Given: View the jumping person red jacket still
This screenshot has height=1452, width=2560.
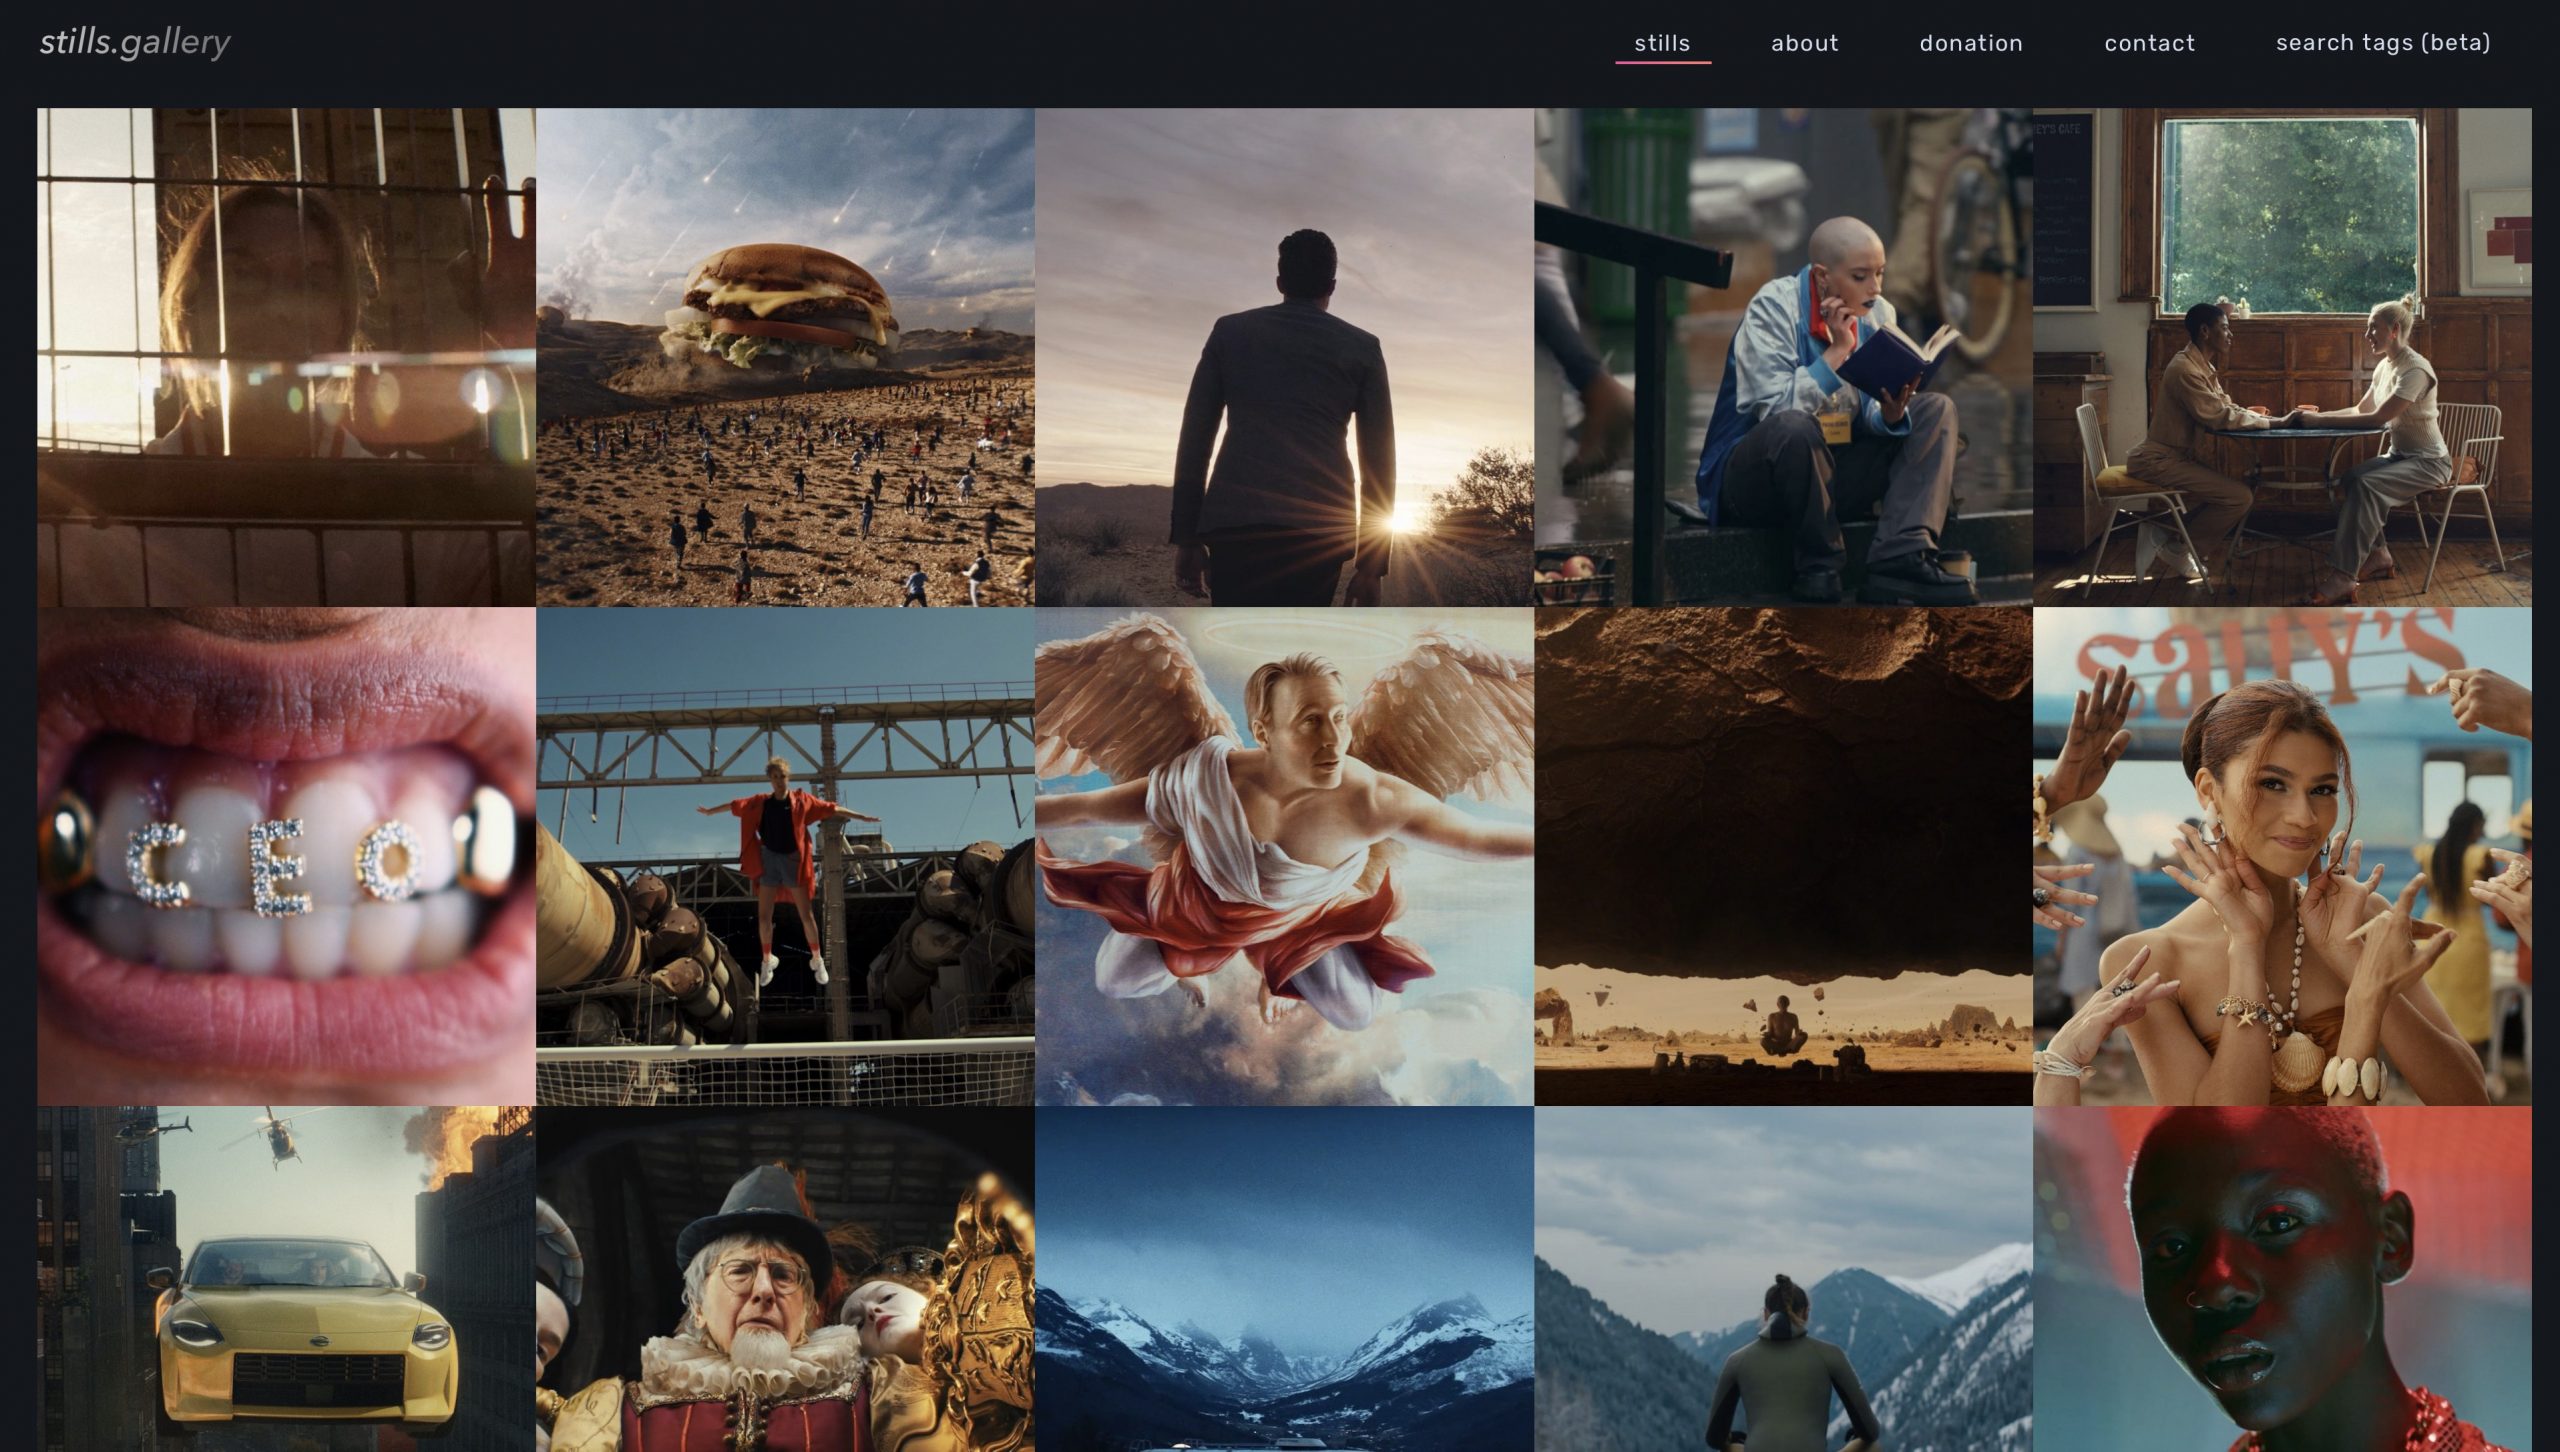Looking at the screenshot, I should 785,856.
